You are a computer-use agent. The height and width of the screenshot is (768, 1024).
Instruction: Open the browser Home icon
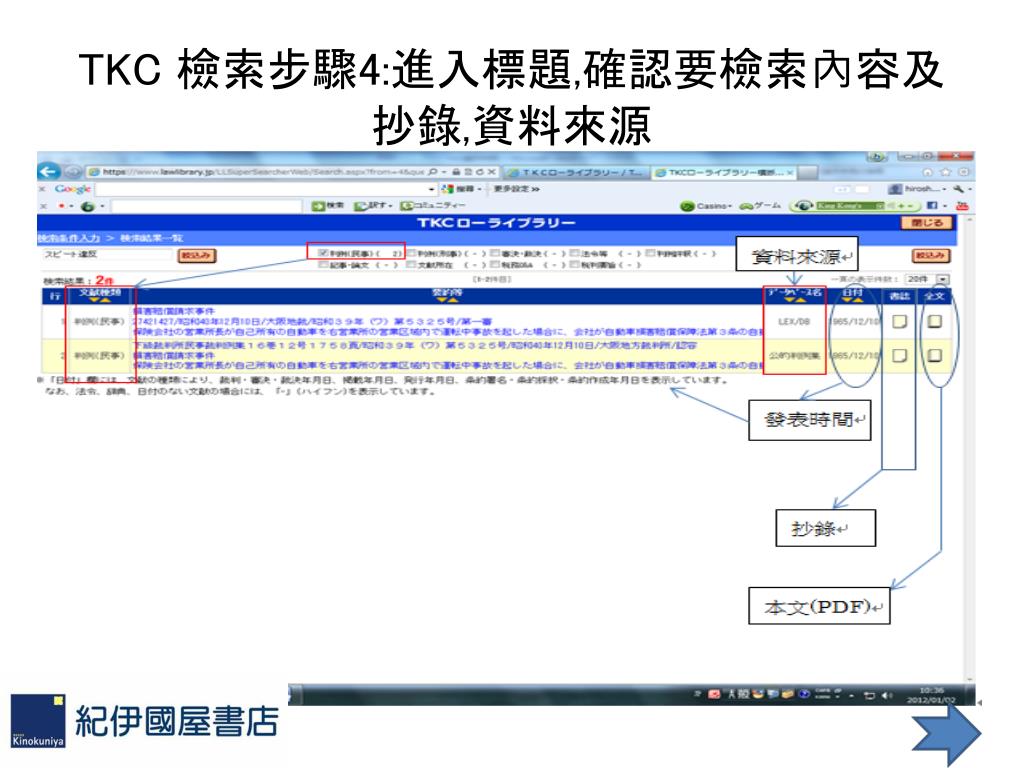927,172
